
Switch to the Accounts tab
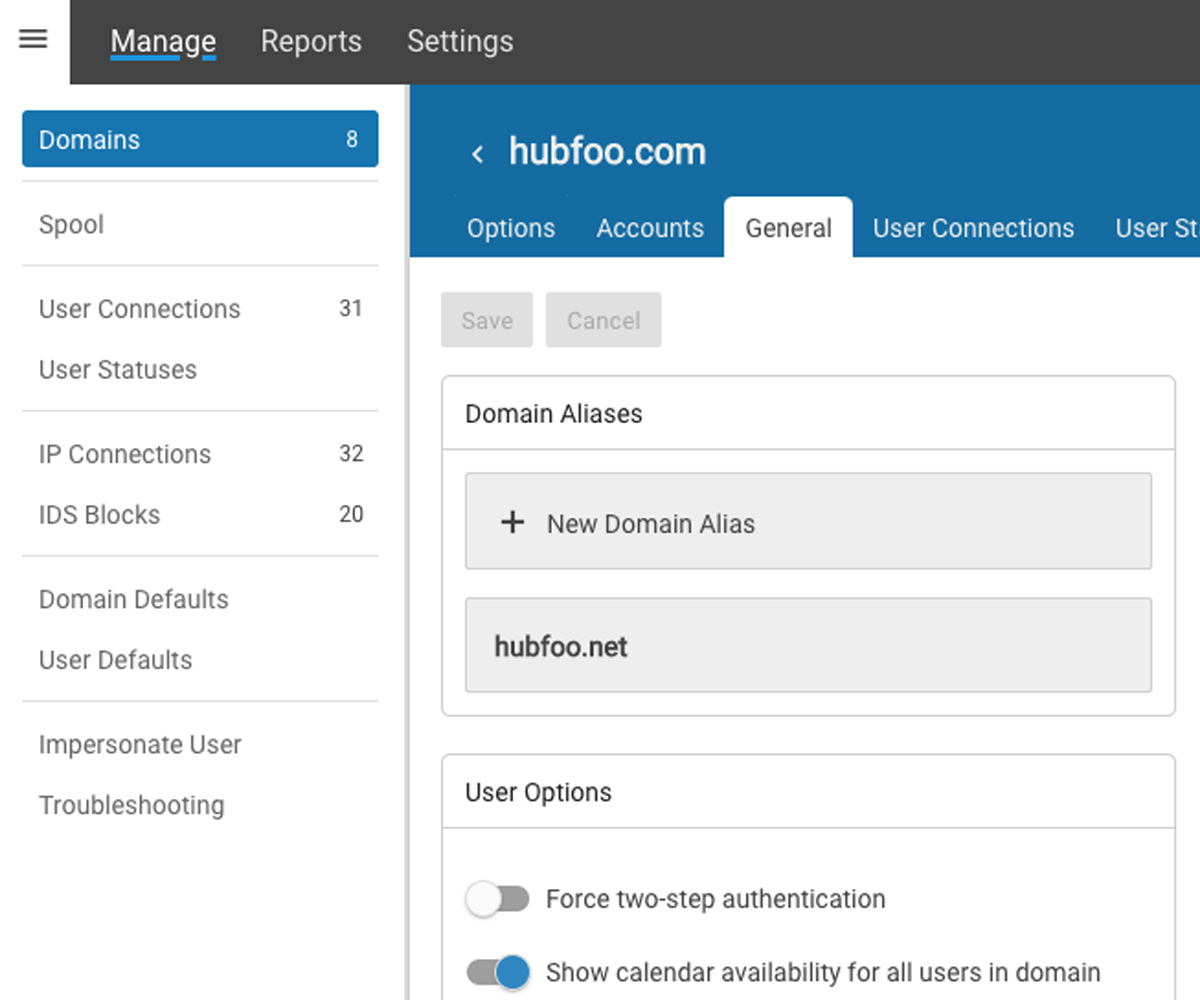[x=650, y=228]
